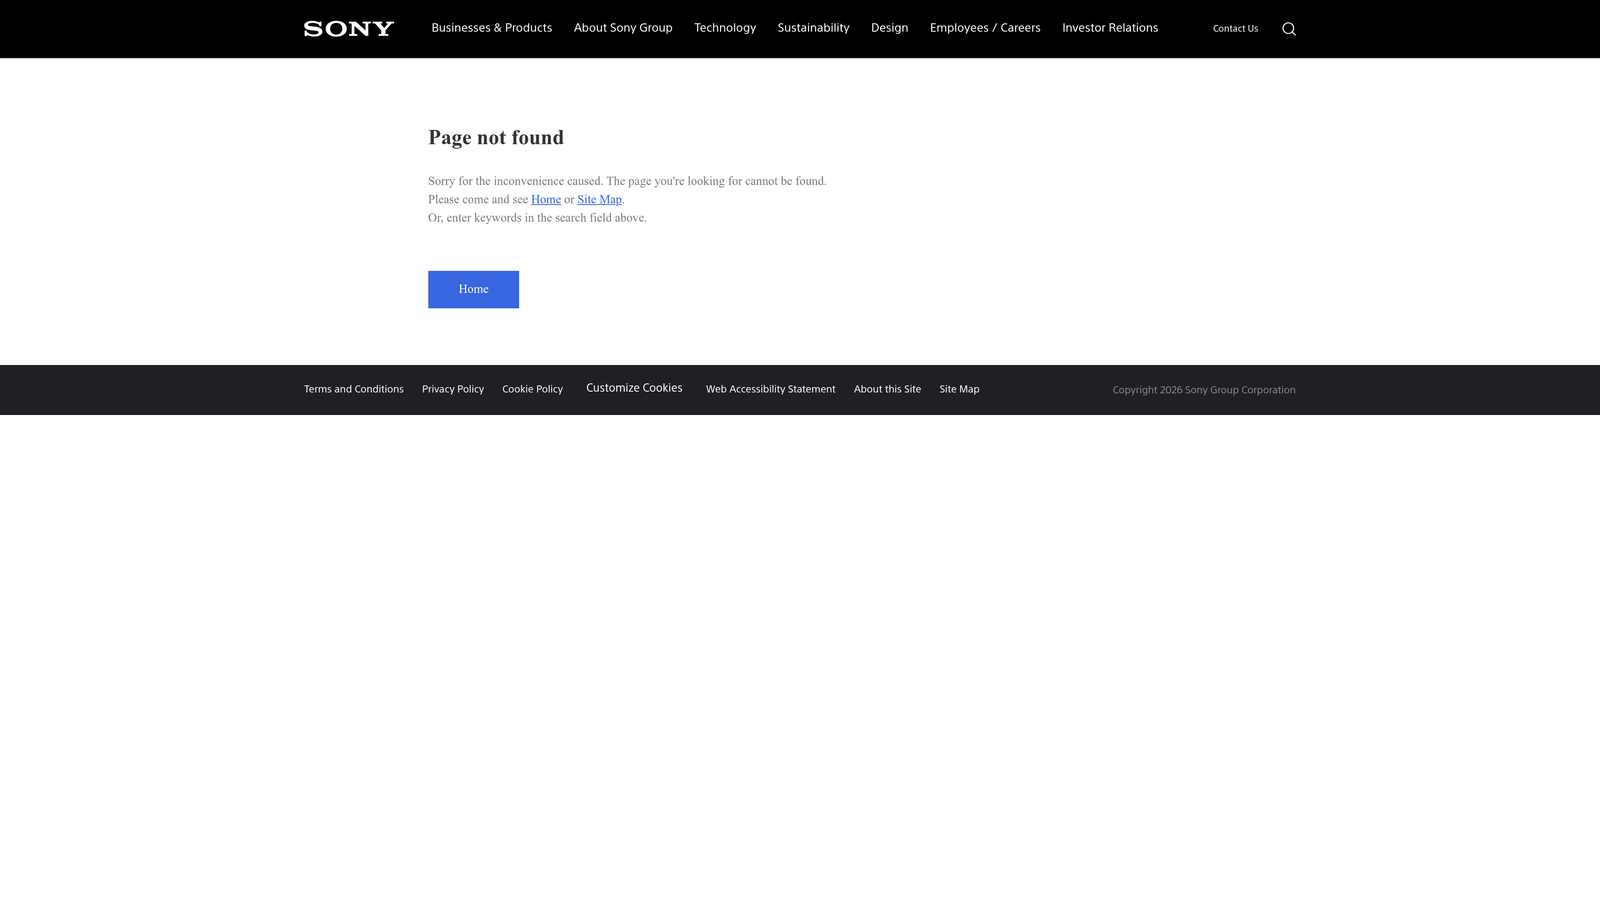Click the 'enter keywords in the search field' text
Image resolution: width=1600 pixels, height=900 pixels.
(x=529, y=218)
